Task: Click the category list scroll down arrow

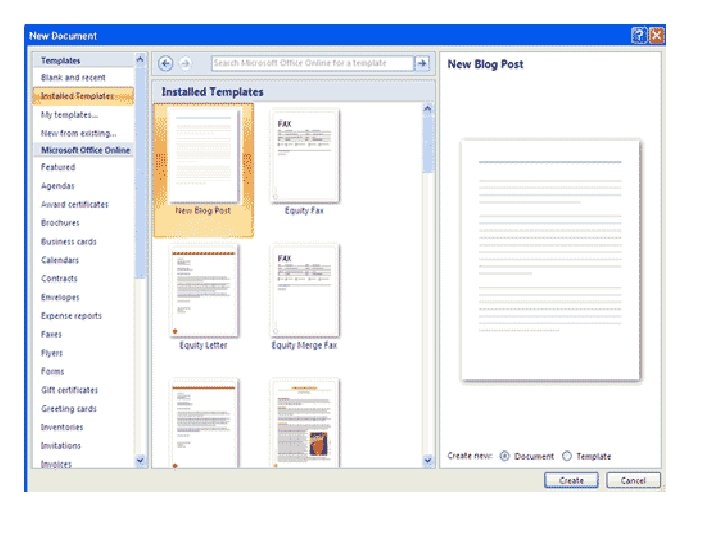Action: (140, 460)
